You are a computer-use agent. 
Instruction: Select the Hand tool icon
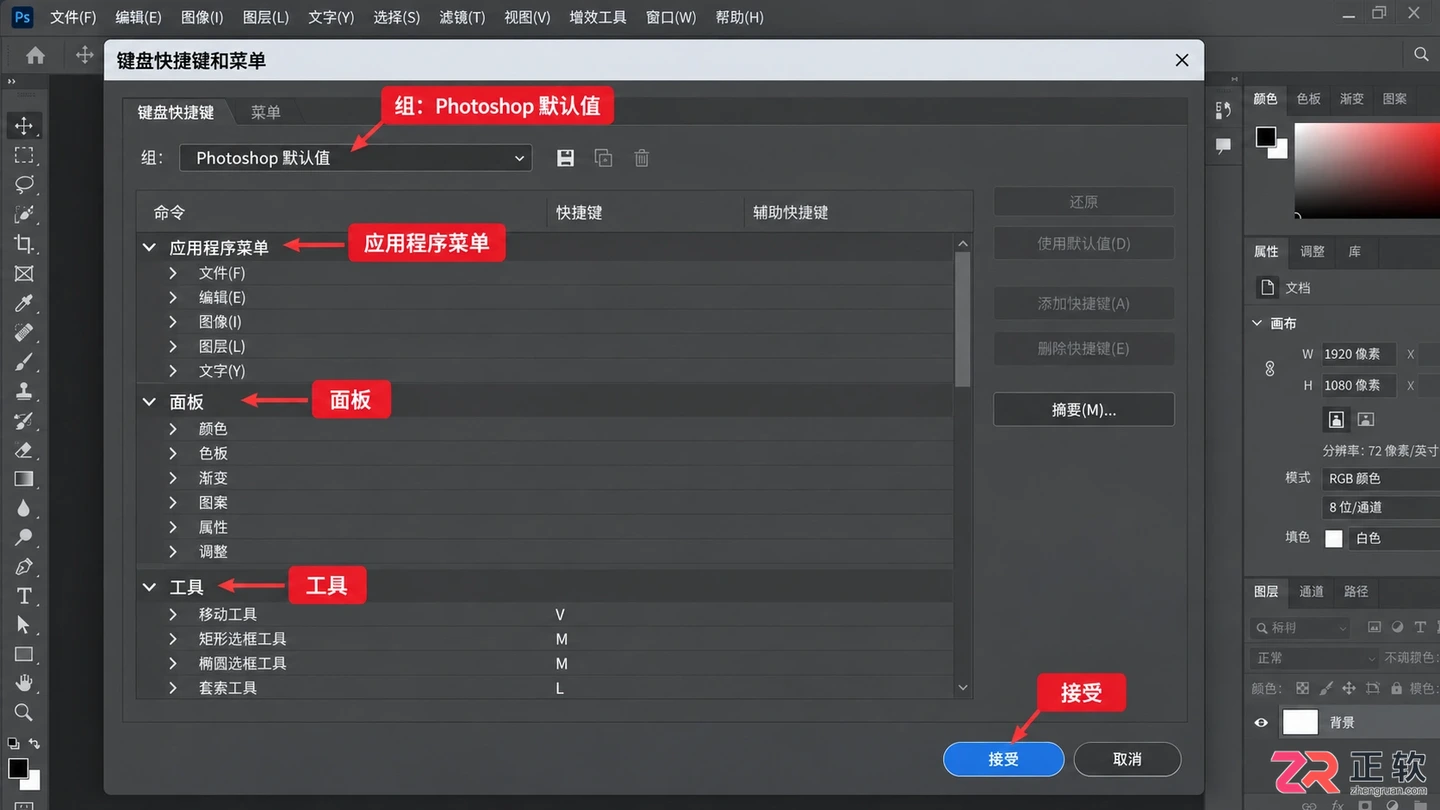coord(24,684)
